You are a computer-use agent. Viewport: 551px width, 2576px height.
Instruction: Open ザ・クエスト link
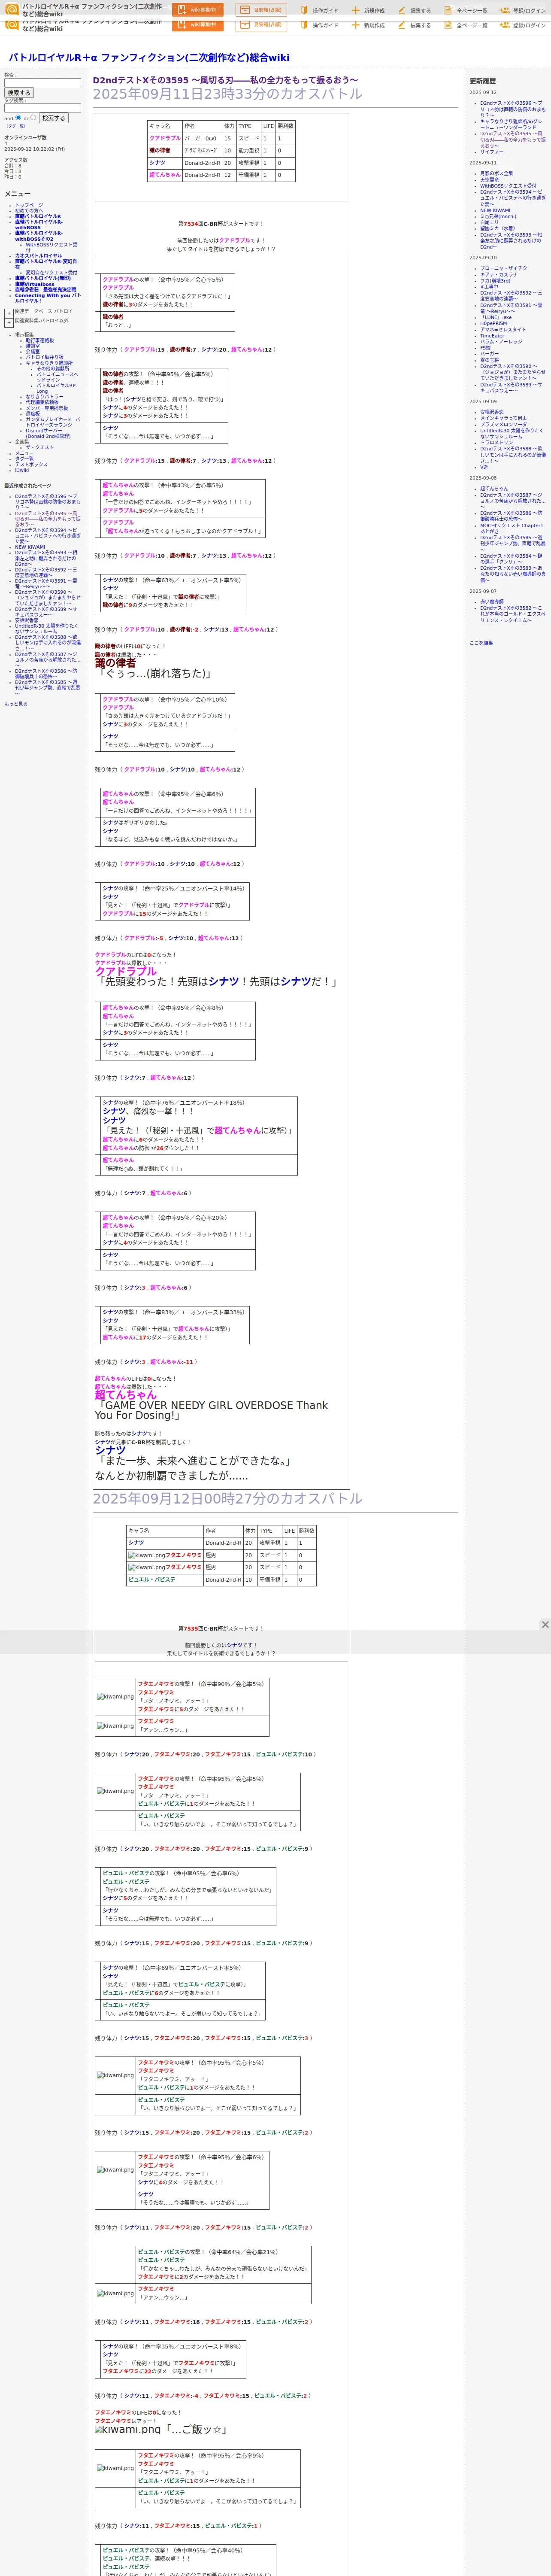pyautogui.click(x=40, y=448)
